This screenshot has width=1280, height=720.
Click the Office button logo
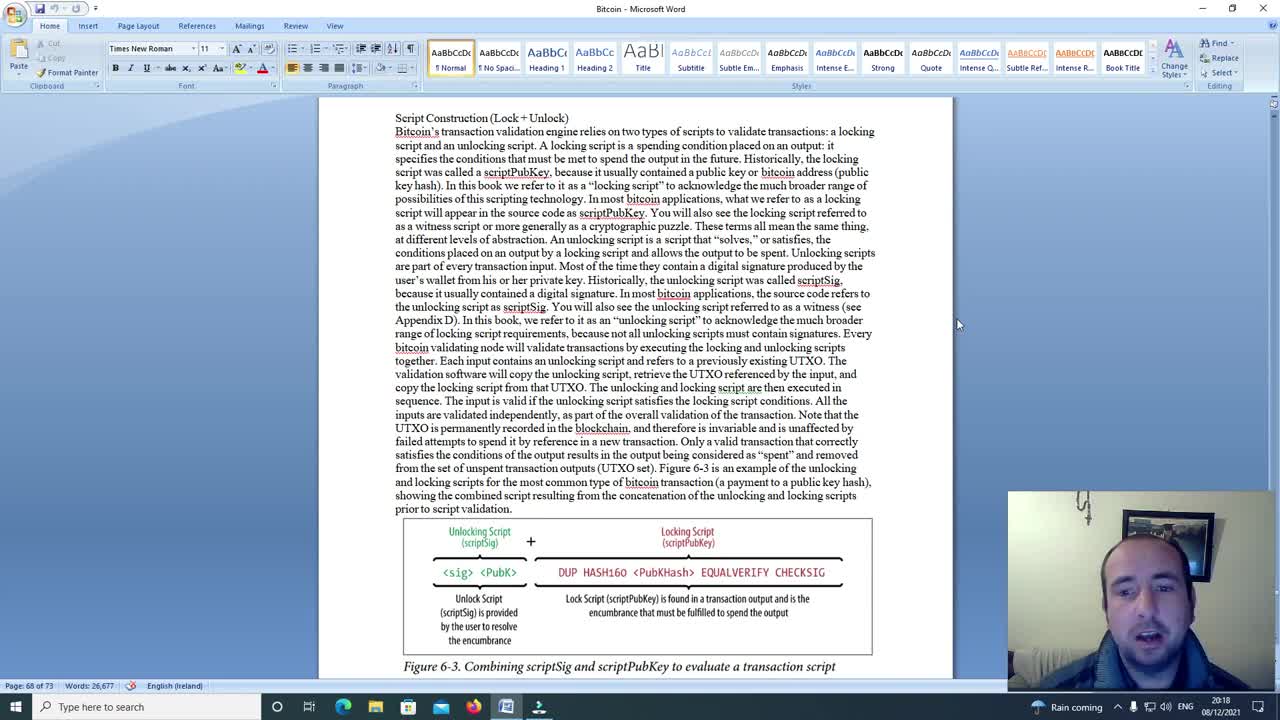click(15, 14)
